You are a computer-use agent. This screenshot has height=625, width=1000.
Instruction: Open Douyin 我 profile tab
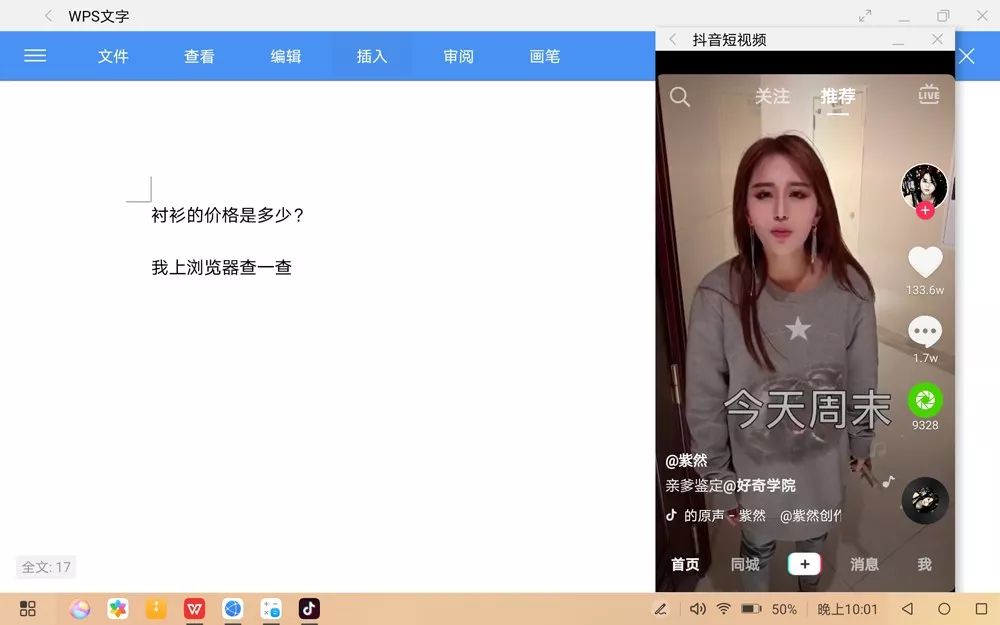924,564
